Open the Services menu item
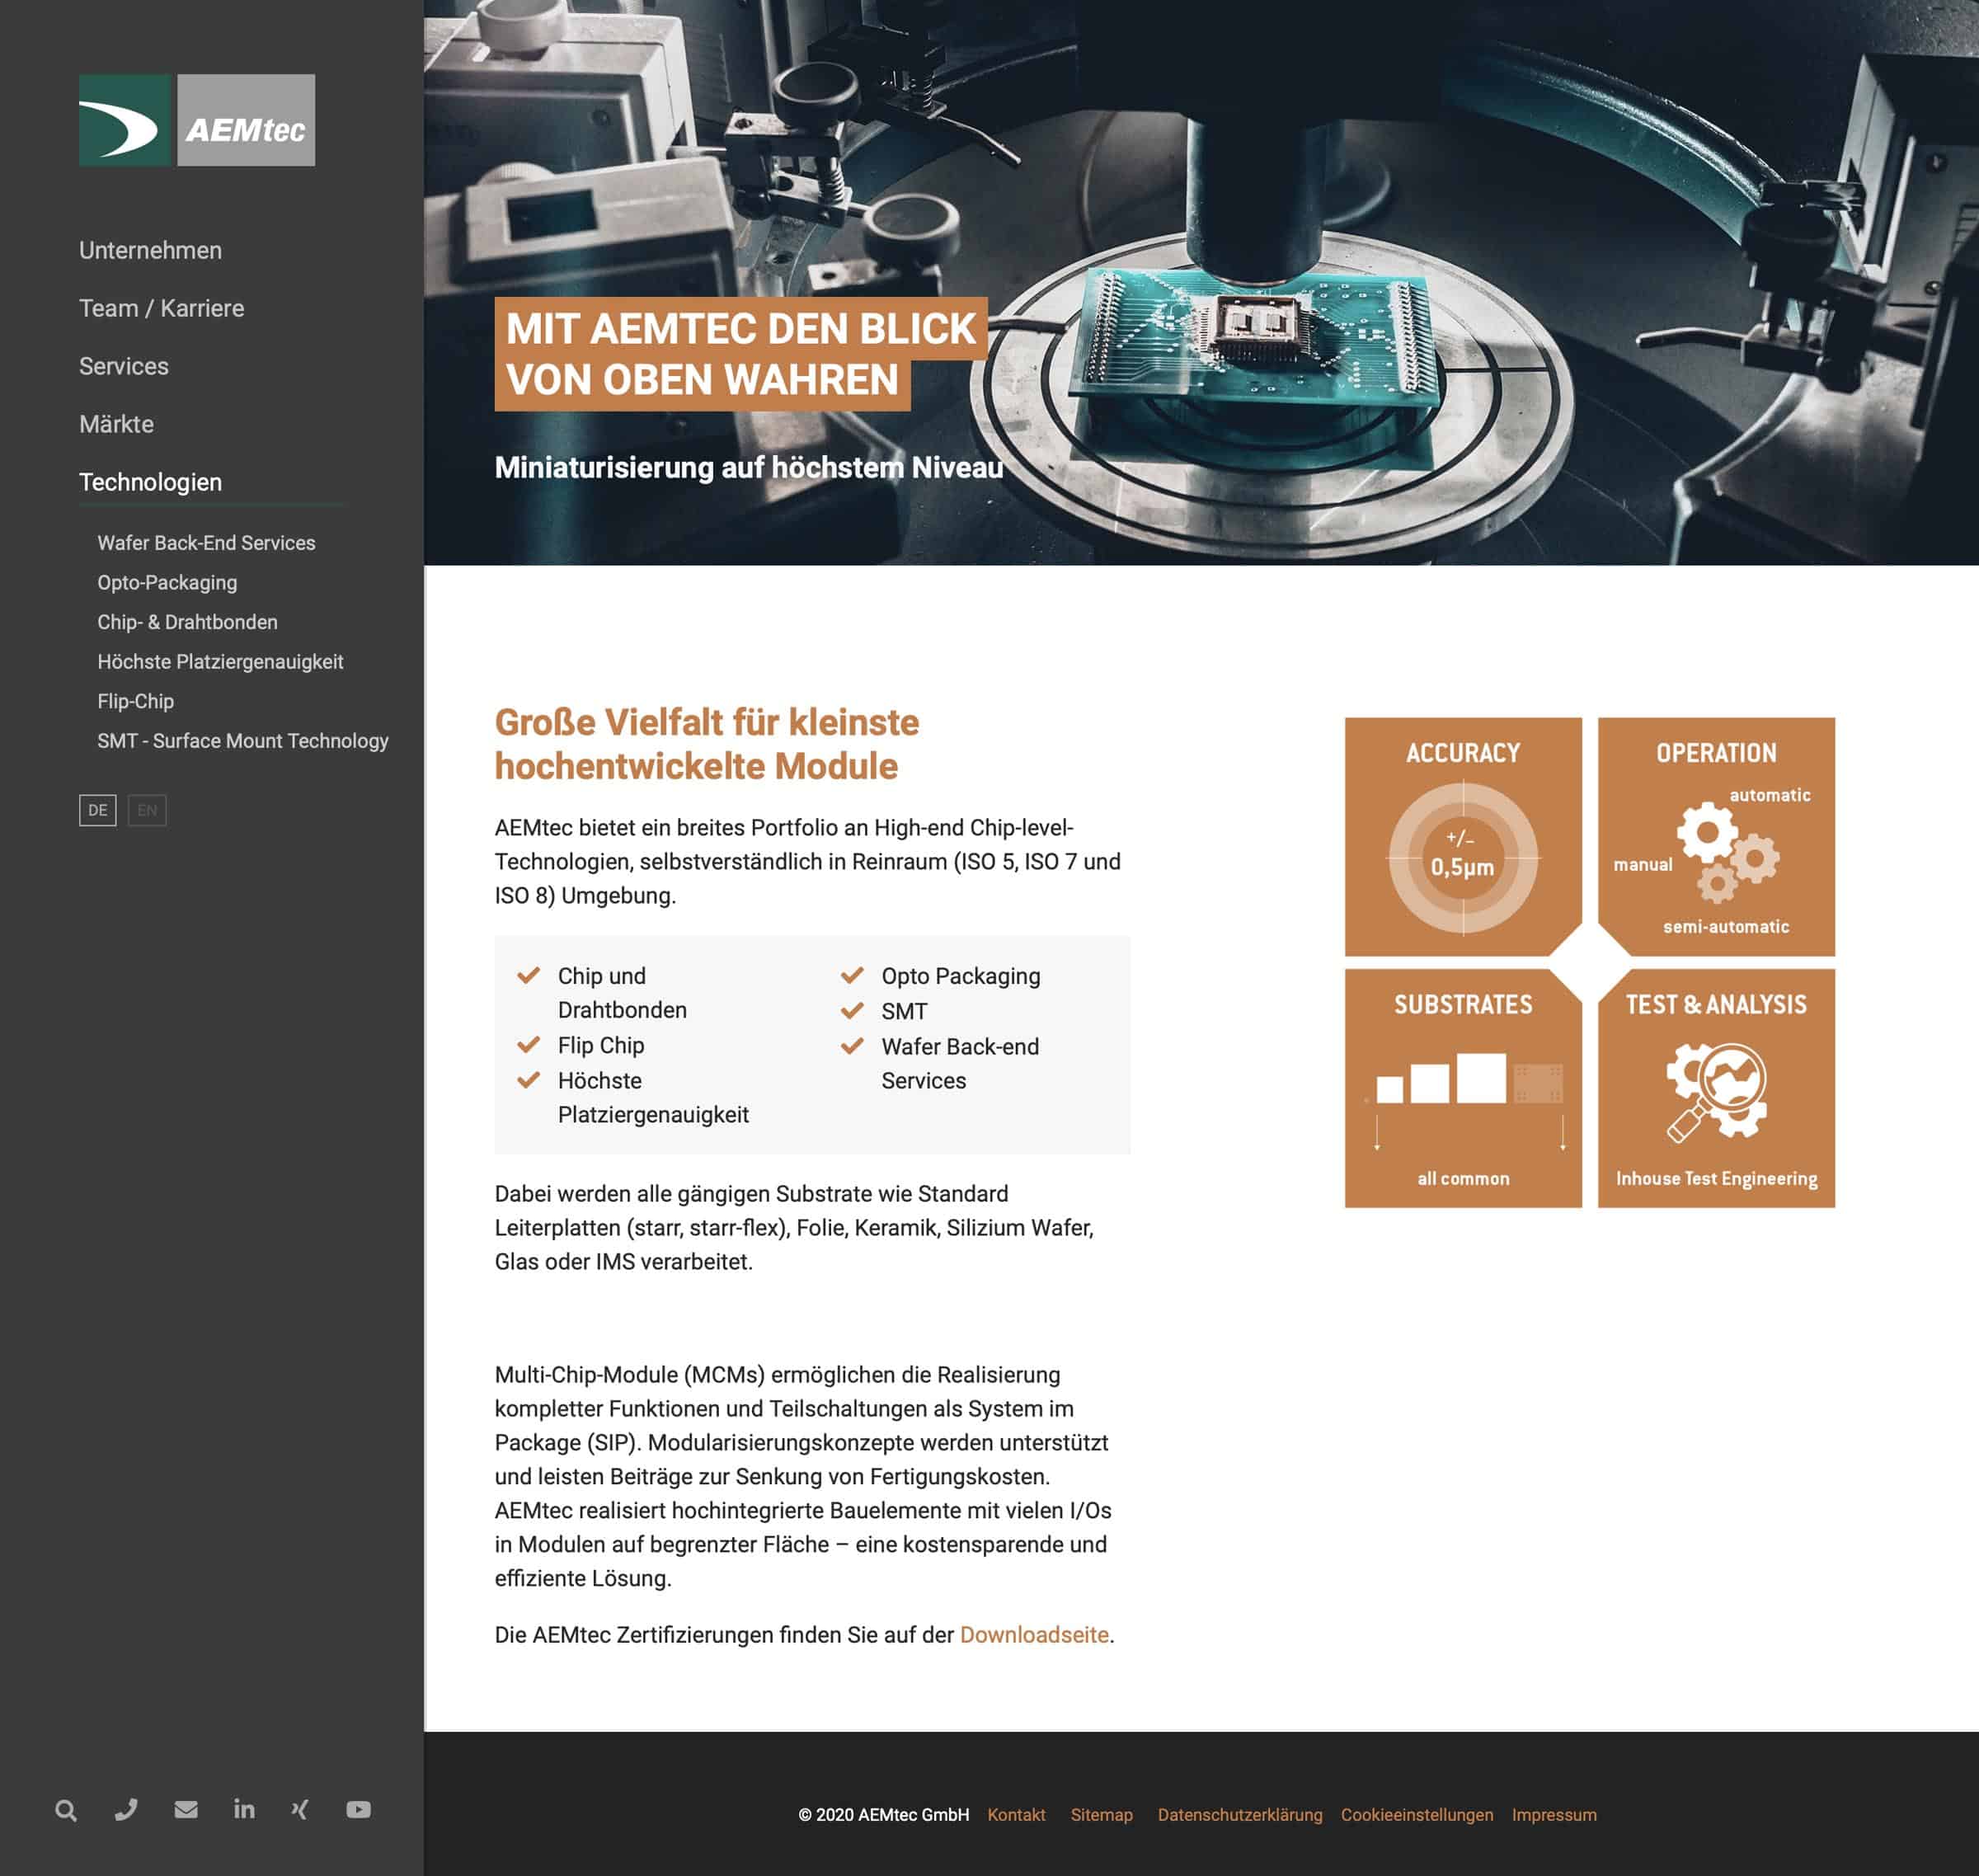 click(x=124, y=366)
